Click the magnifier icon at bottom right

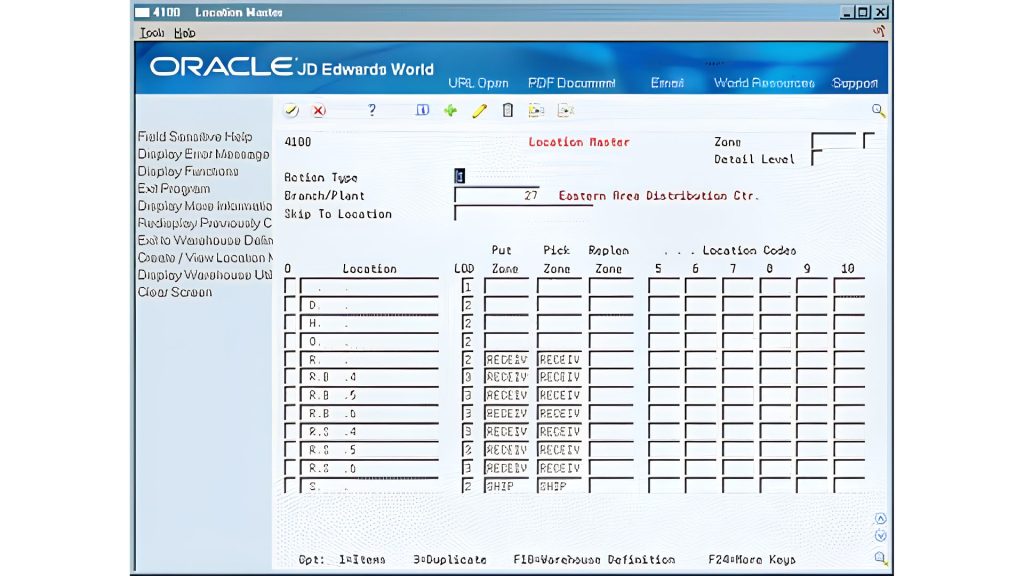[880, 558]
